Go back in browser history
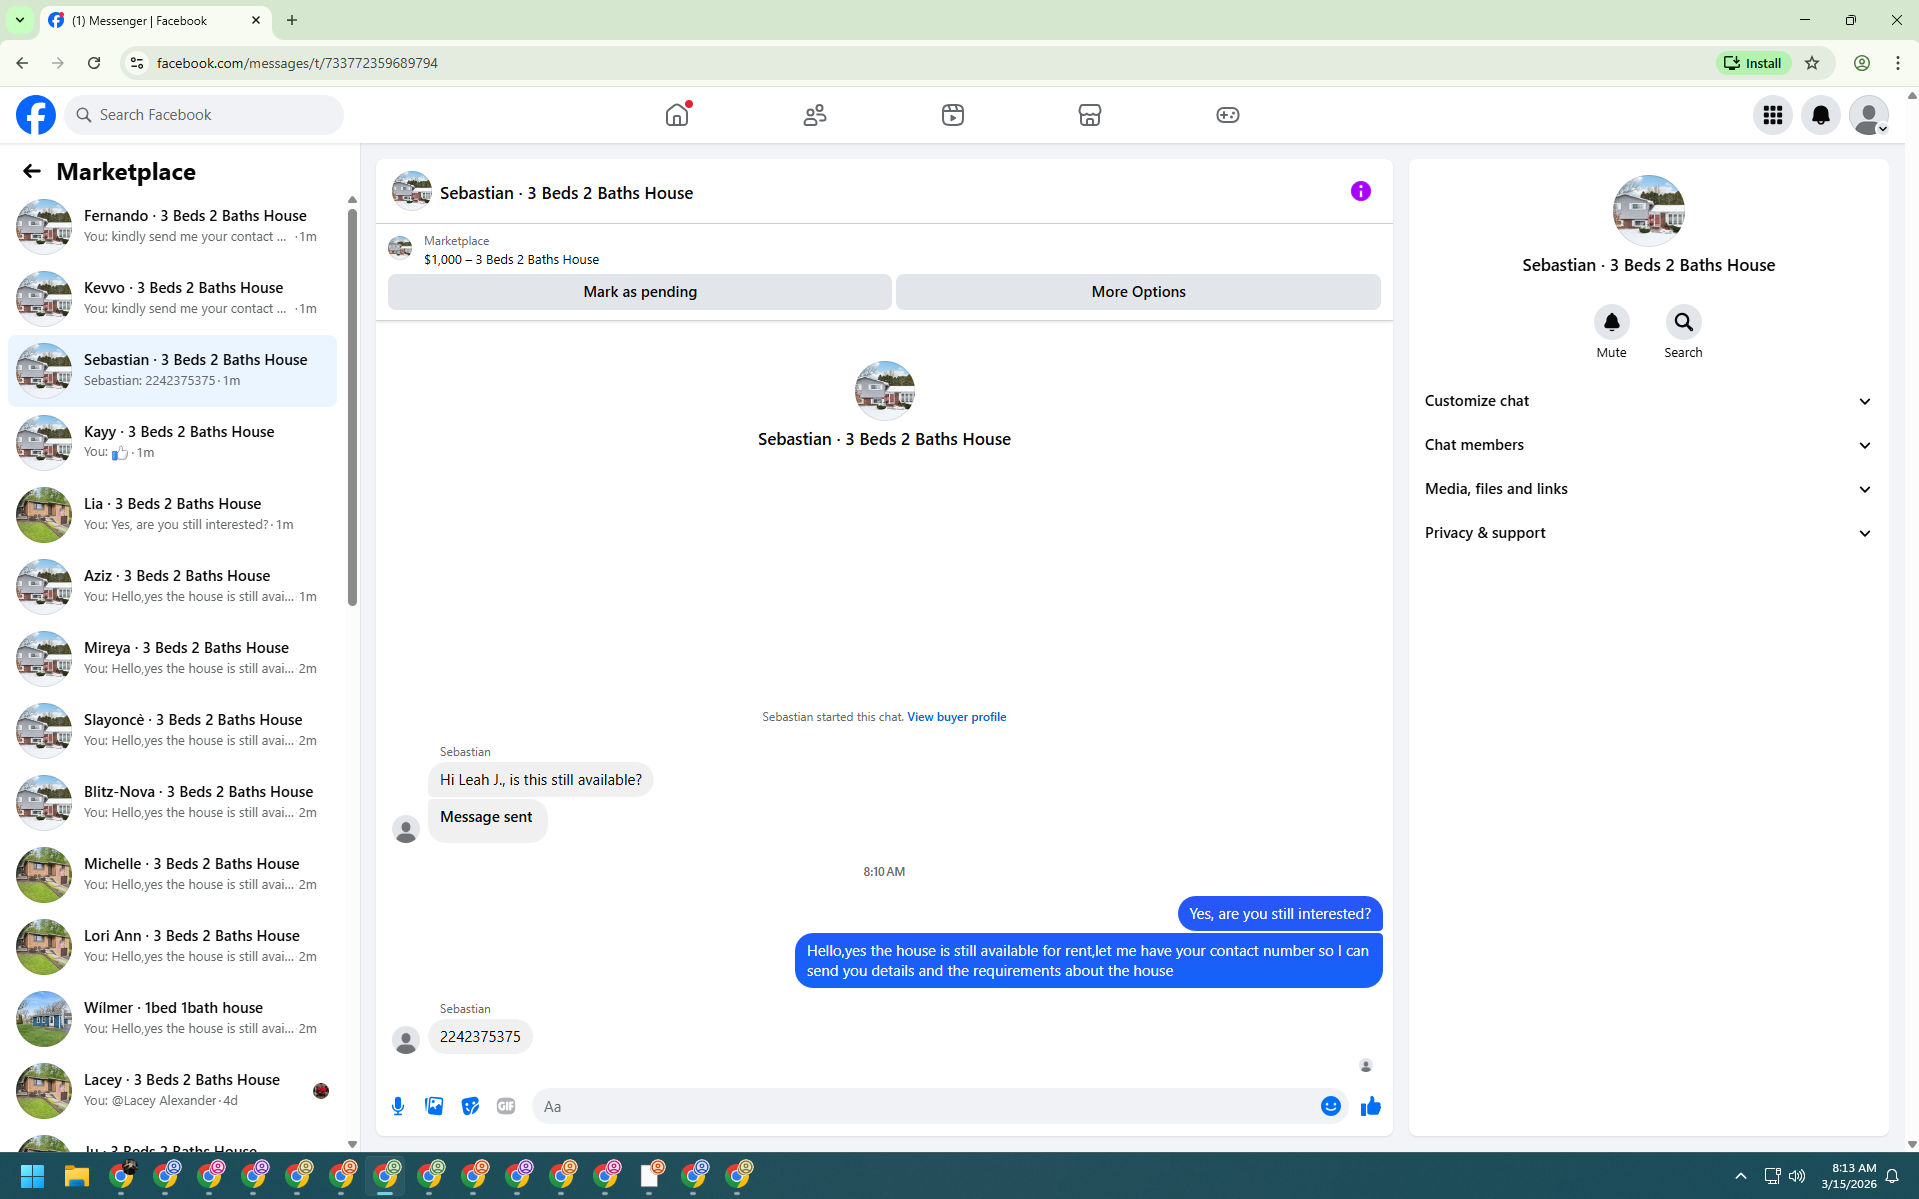Viewport: 1919px width, 1199px height. click(22, 63)
